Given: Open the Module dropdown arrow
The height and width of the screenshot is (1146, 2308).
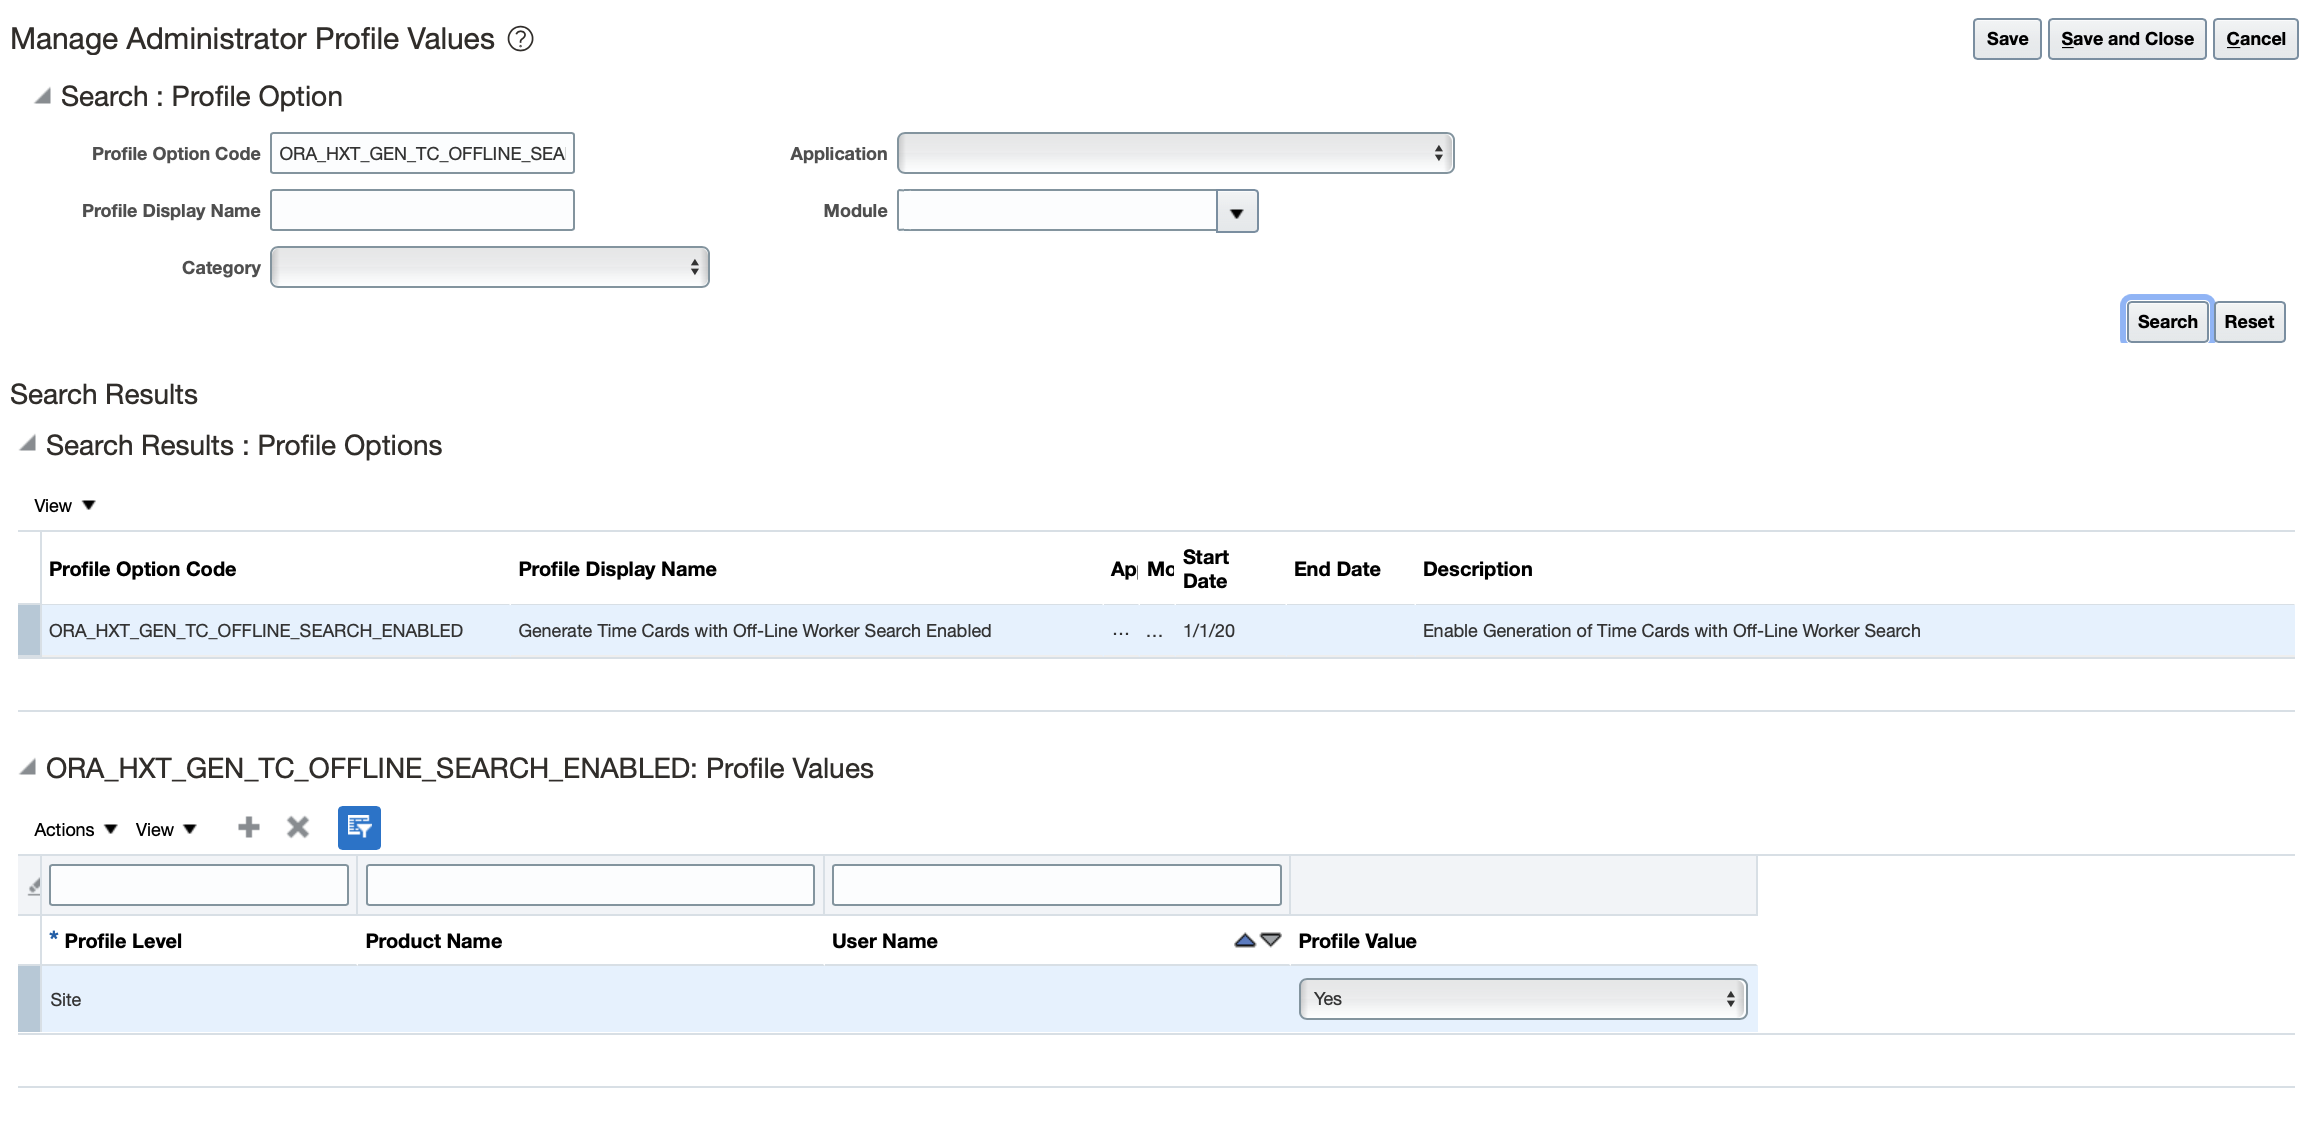Looking at the screenshot, I should coord(1237,212).
